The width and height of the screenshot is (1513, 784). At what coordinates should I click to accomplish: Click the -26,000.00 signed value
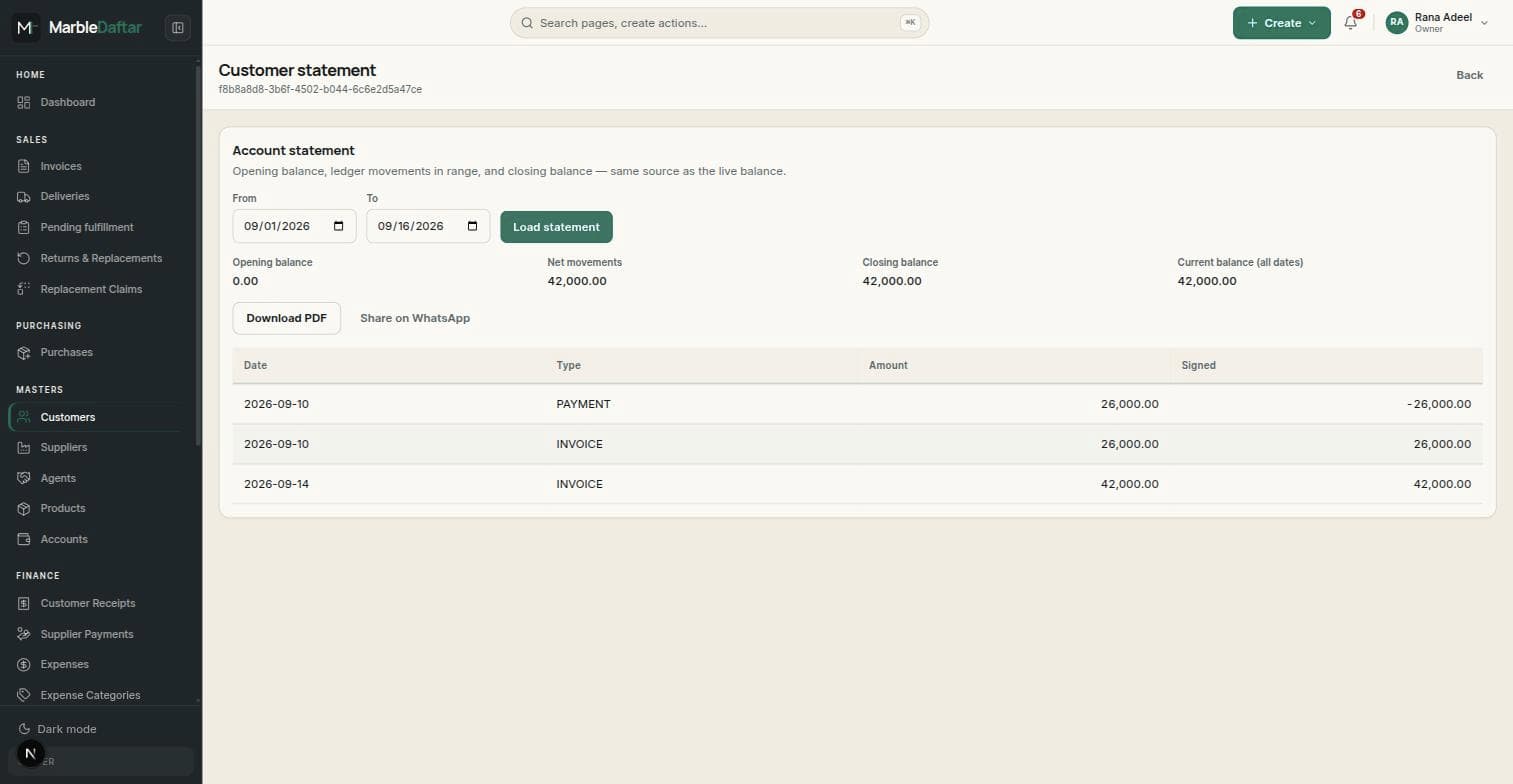tap(1439, 404)
